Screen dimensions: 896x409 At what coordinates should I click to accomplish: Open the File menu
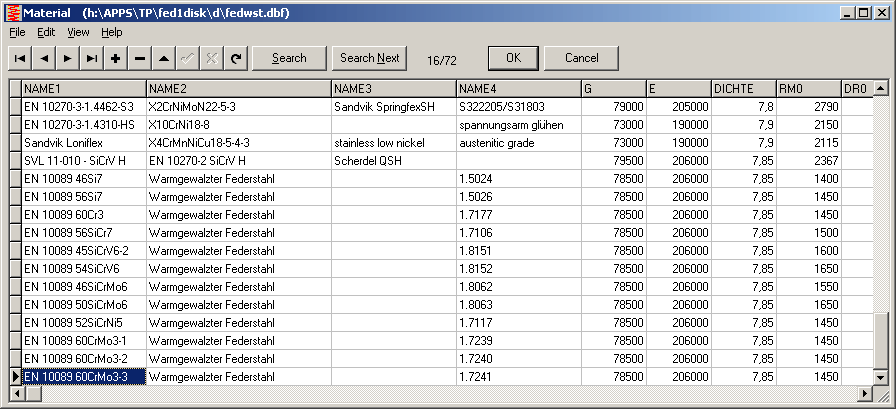[17, 32]
